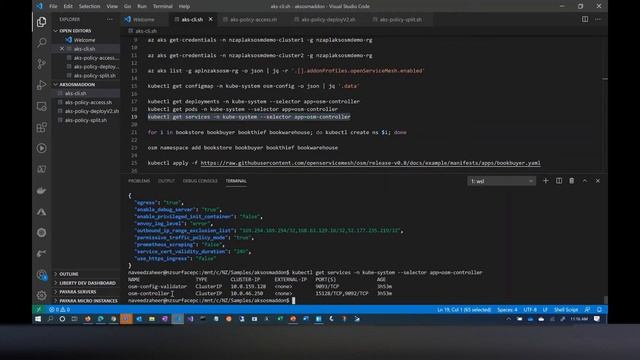The height and width of the screenshot is (360, 640).
Task: Open the raw.githubusercontent.com bookbuyer.yaml link
Action: [x=370, y=163]
